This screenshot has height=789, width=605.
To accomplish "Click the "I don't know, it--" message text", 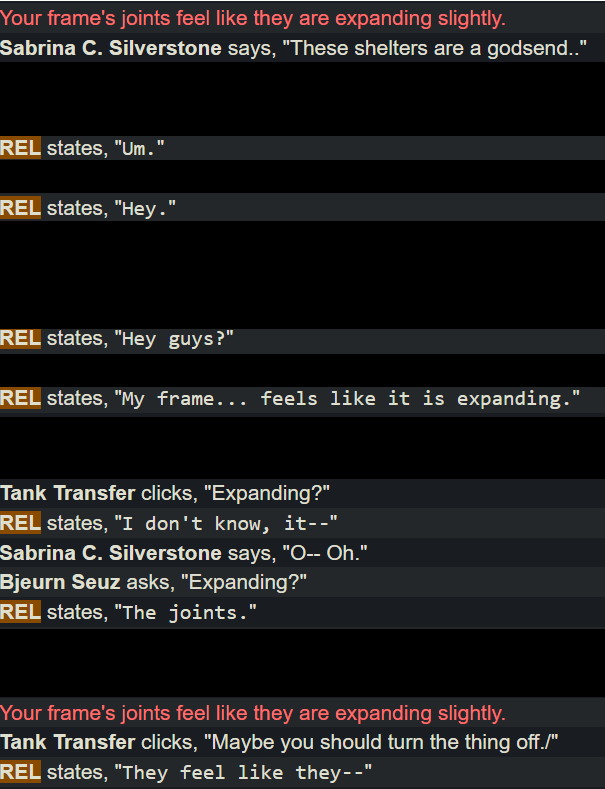I will (226, 523).
